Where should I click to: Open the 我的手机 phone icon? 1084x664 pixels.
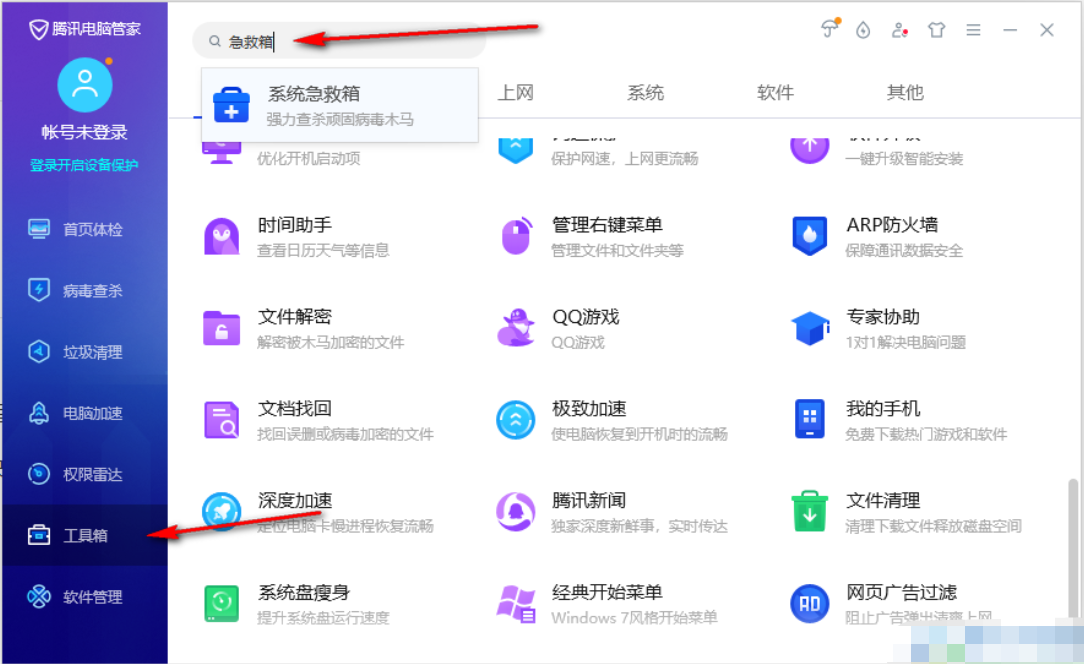coord(810,418)
